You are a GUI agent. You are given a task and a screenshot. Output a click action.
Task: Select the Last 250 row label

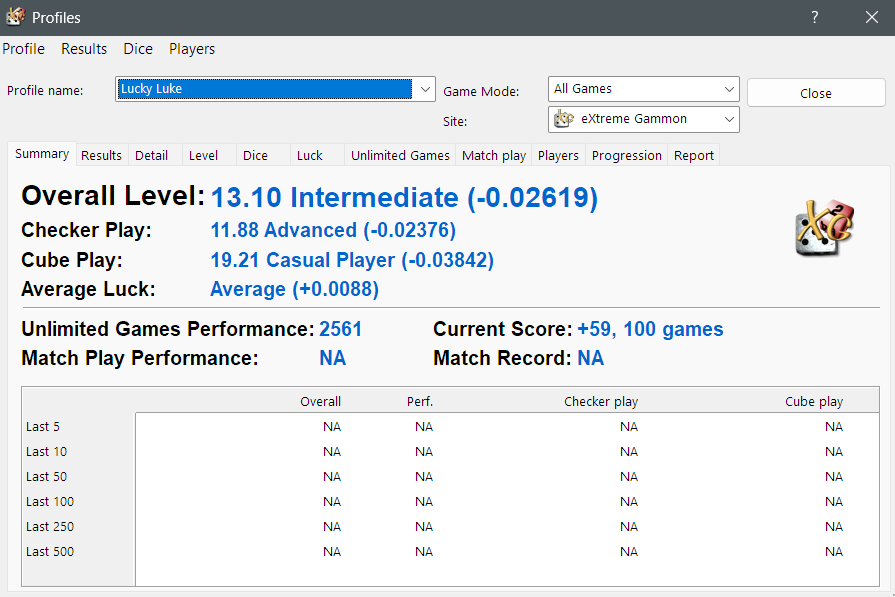coord(50,526)
